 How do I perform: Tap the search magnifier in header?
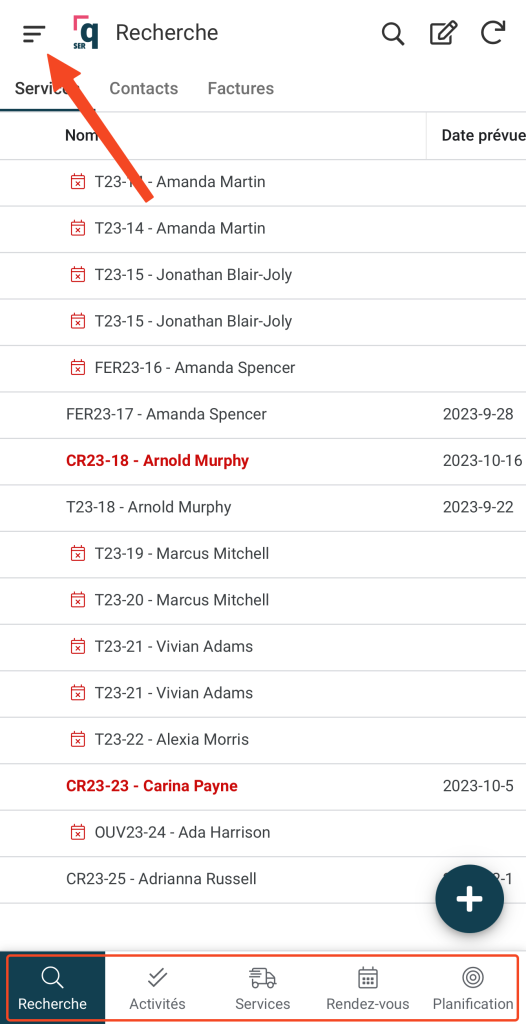[x=393, y=33]
